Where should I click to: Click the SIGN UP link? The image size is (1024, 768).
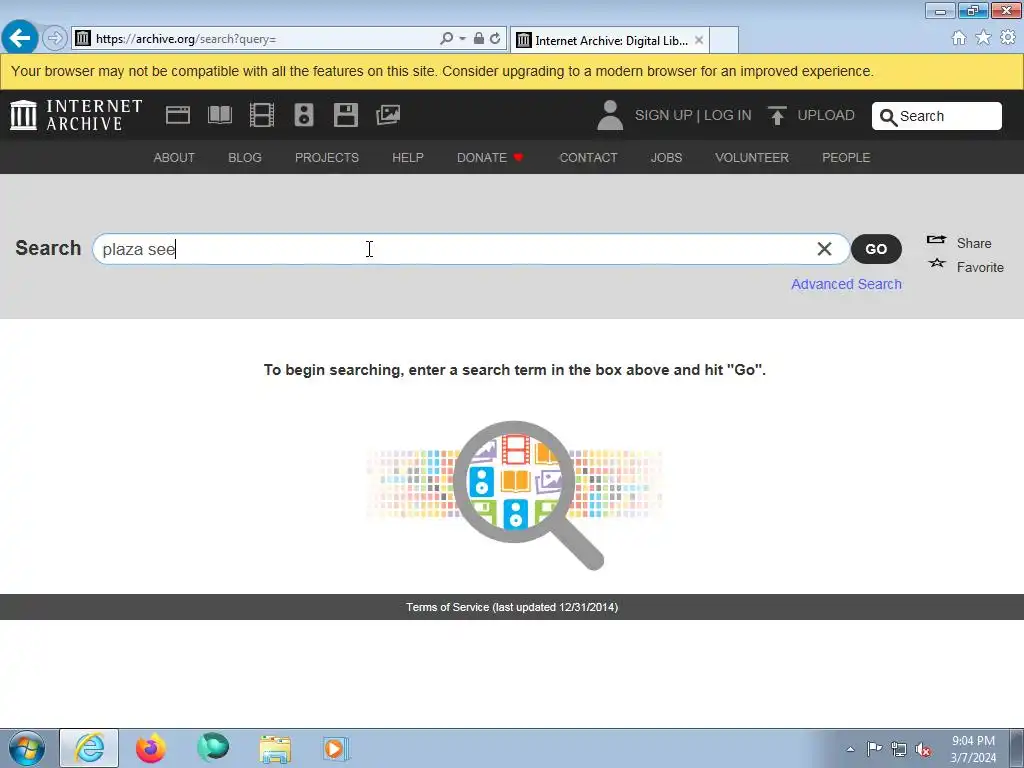coord(664,115)
